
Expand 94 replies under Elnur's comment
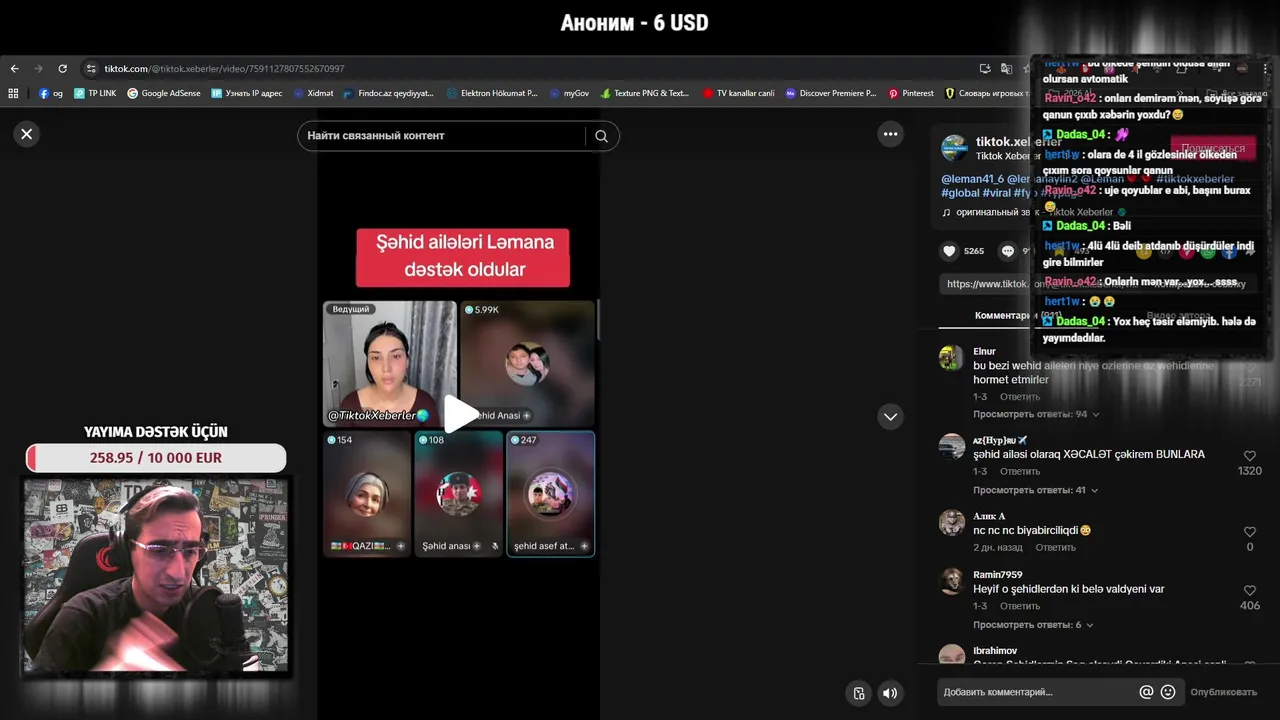pos(1036,414)
